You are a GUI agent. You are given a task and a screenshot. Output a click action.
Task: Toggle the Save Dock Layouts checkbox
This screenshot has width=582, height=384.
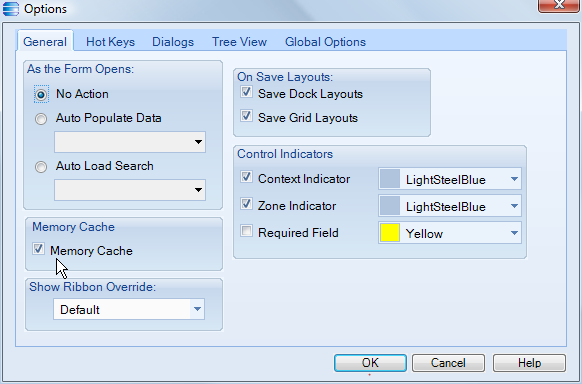click(246, 92)
